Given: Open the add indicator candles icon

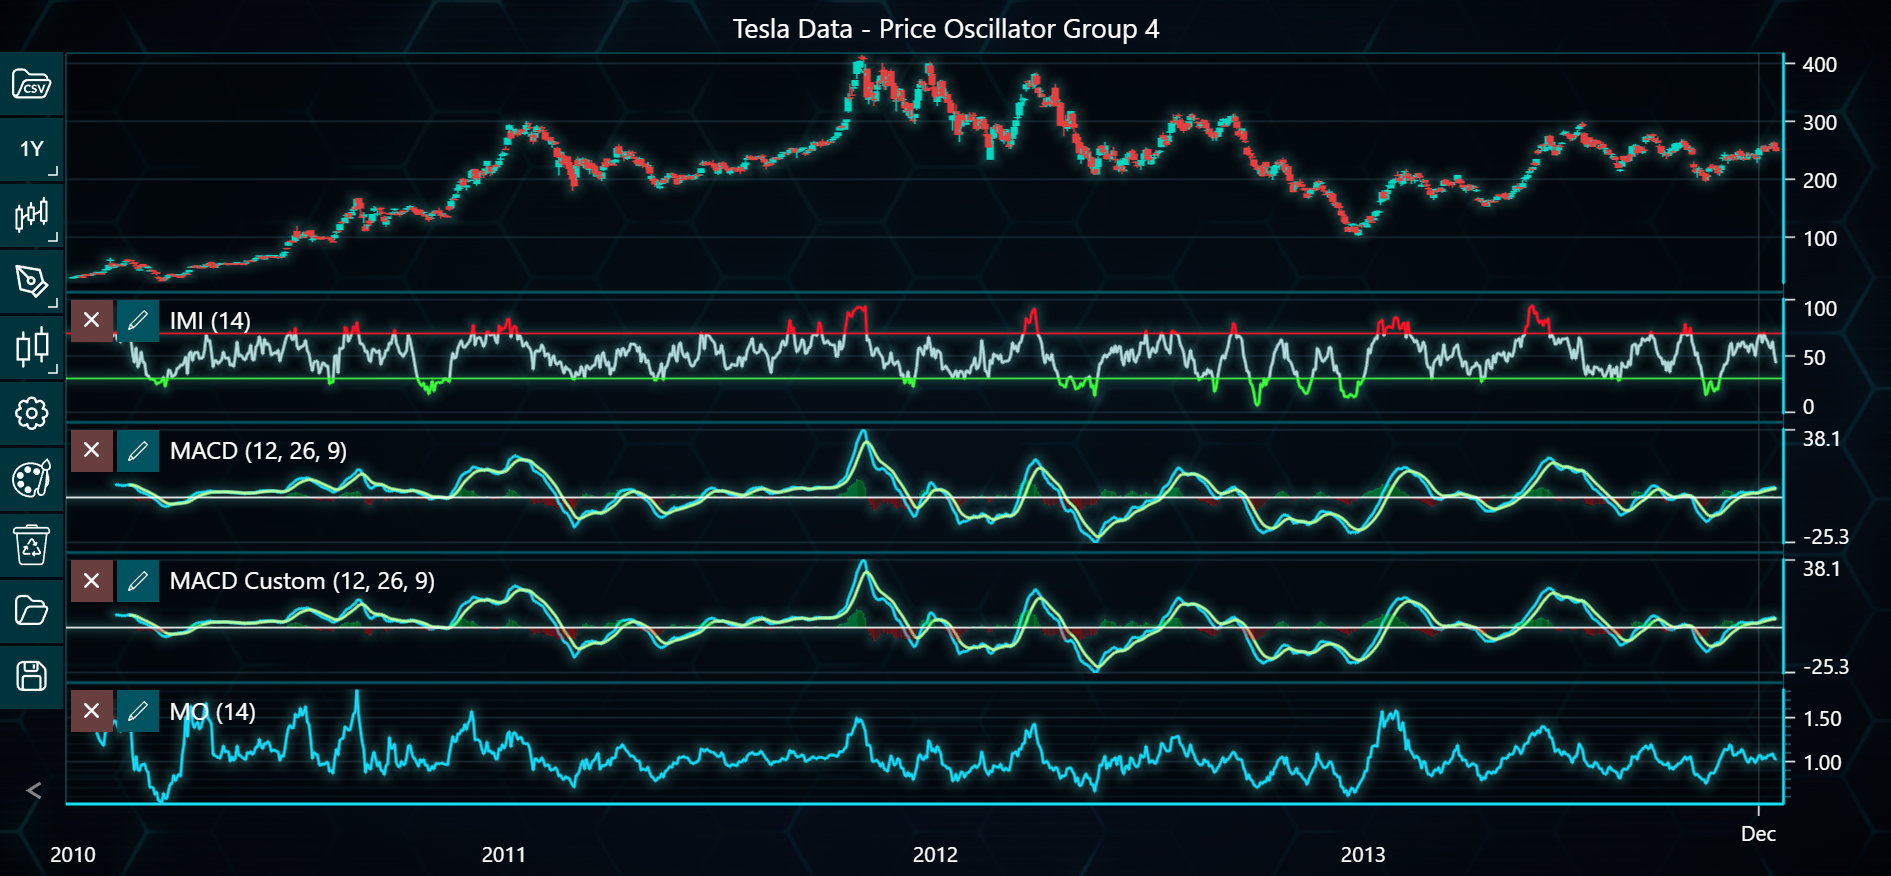Looking at the screenshot, I should [31, 347].
